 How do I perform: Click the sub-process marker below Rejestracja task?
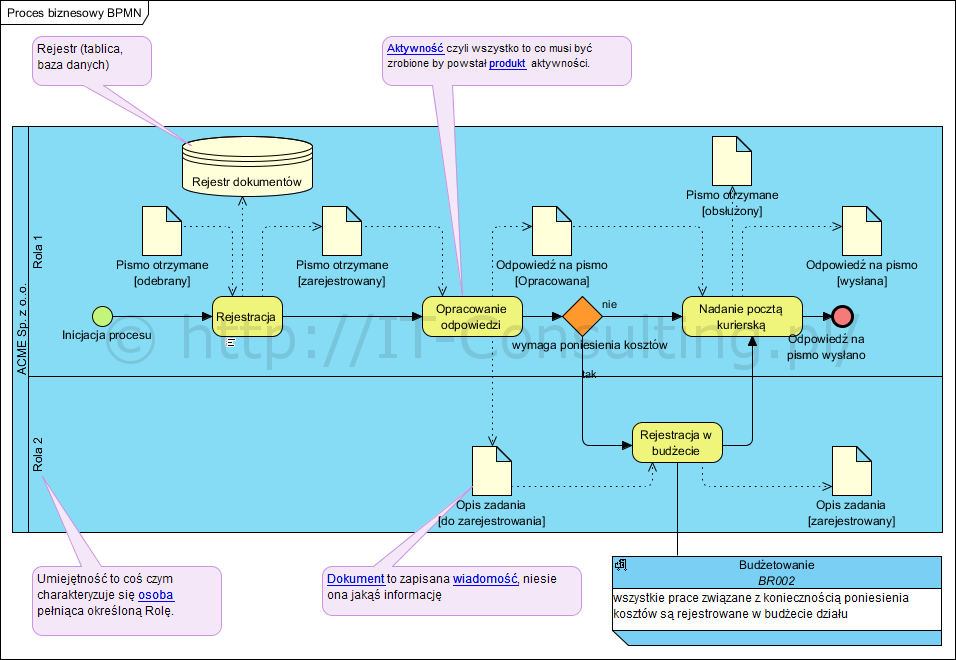(x=230, y=342)
